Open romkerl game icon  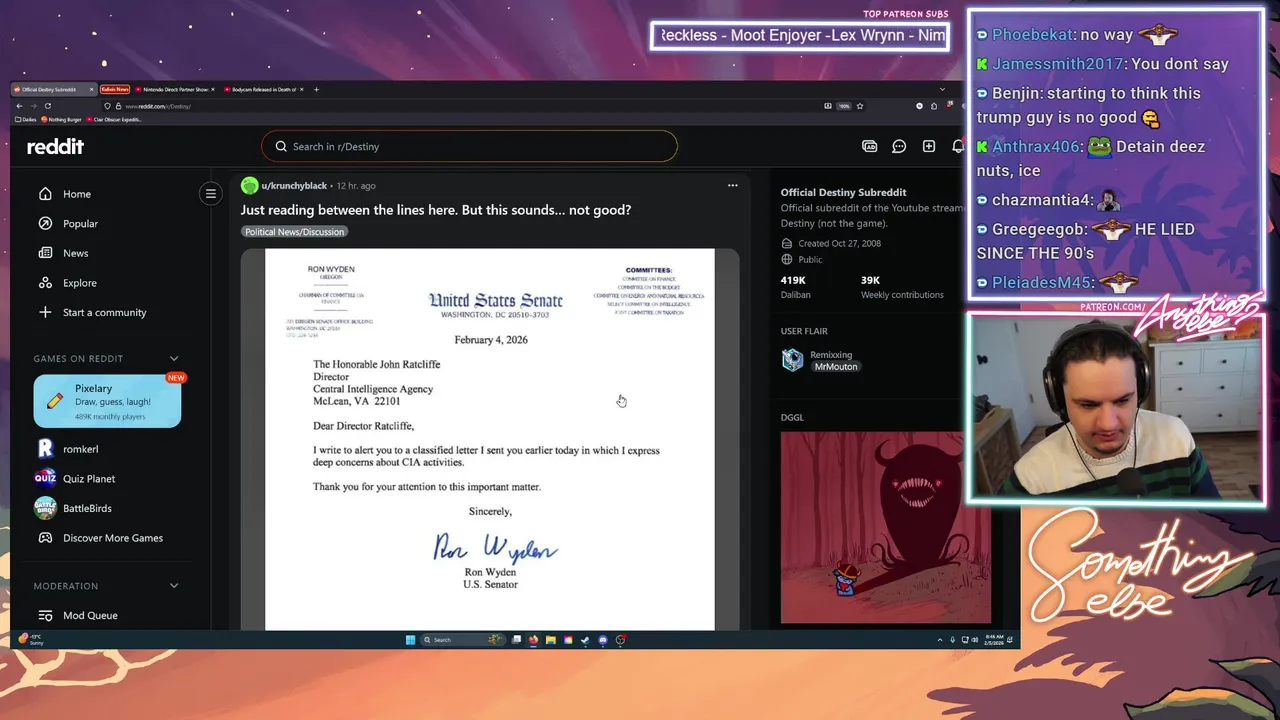click(x=45, y=449)
